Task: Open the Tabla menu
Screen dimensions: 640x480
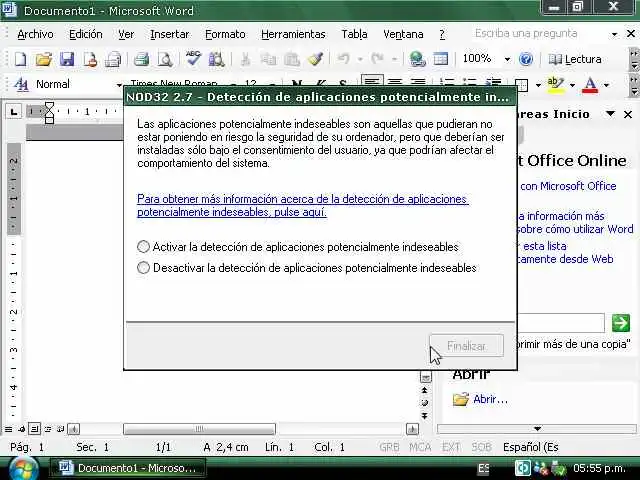Action: pos(354,34)
